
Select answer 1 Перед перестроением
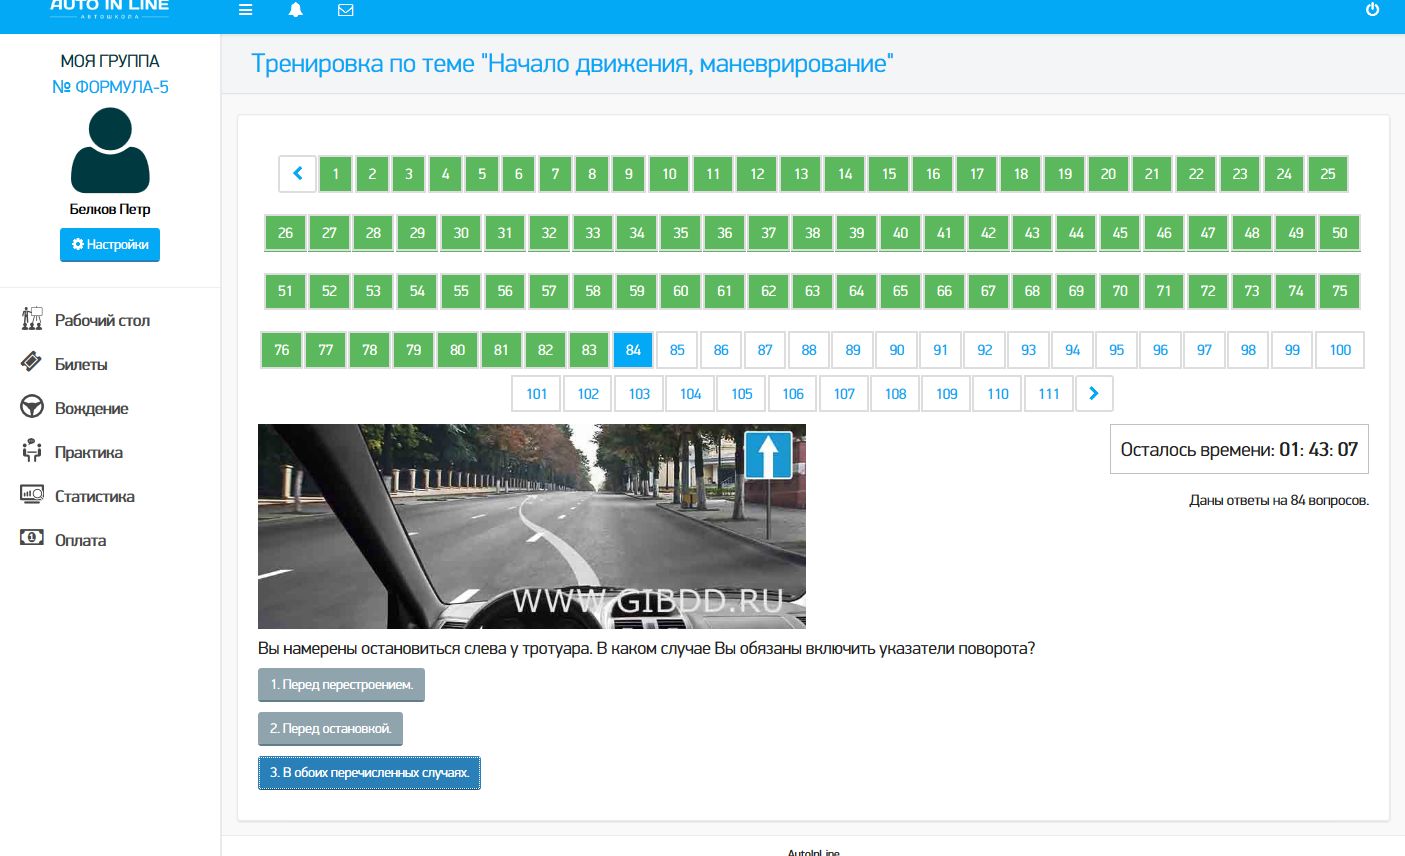(x=341, y=685)
